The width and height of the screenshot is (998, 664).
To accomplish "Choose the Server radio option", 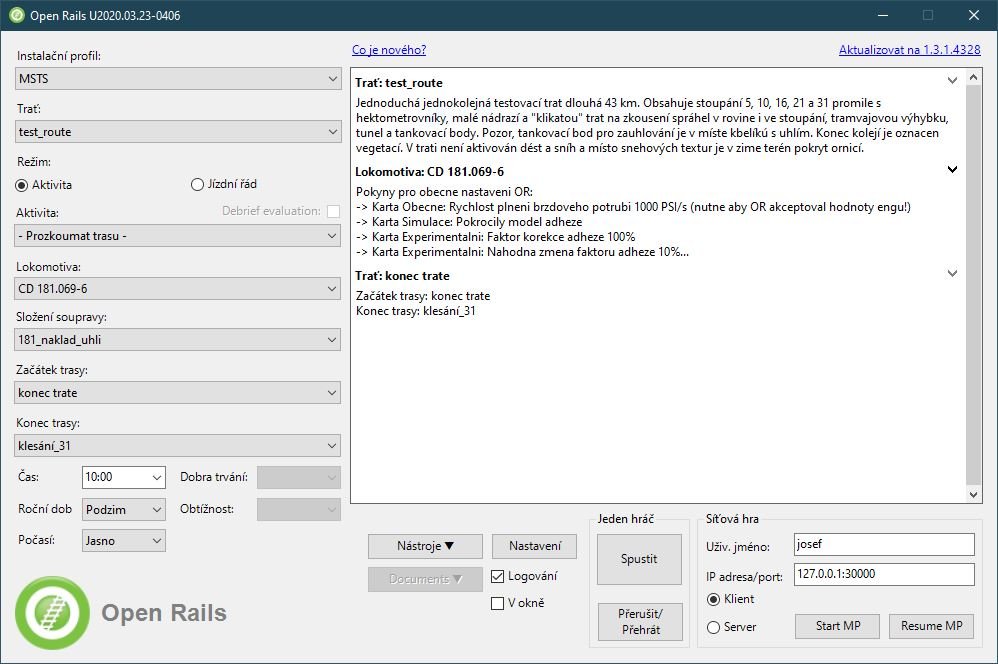I will pos(713,627).
